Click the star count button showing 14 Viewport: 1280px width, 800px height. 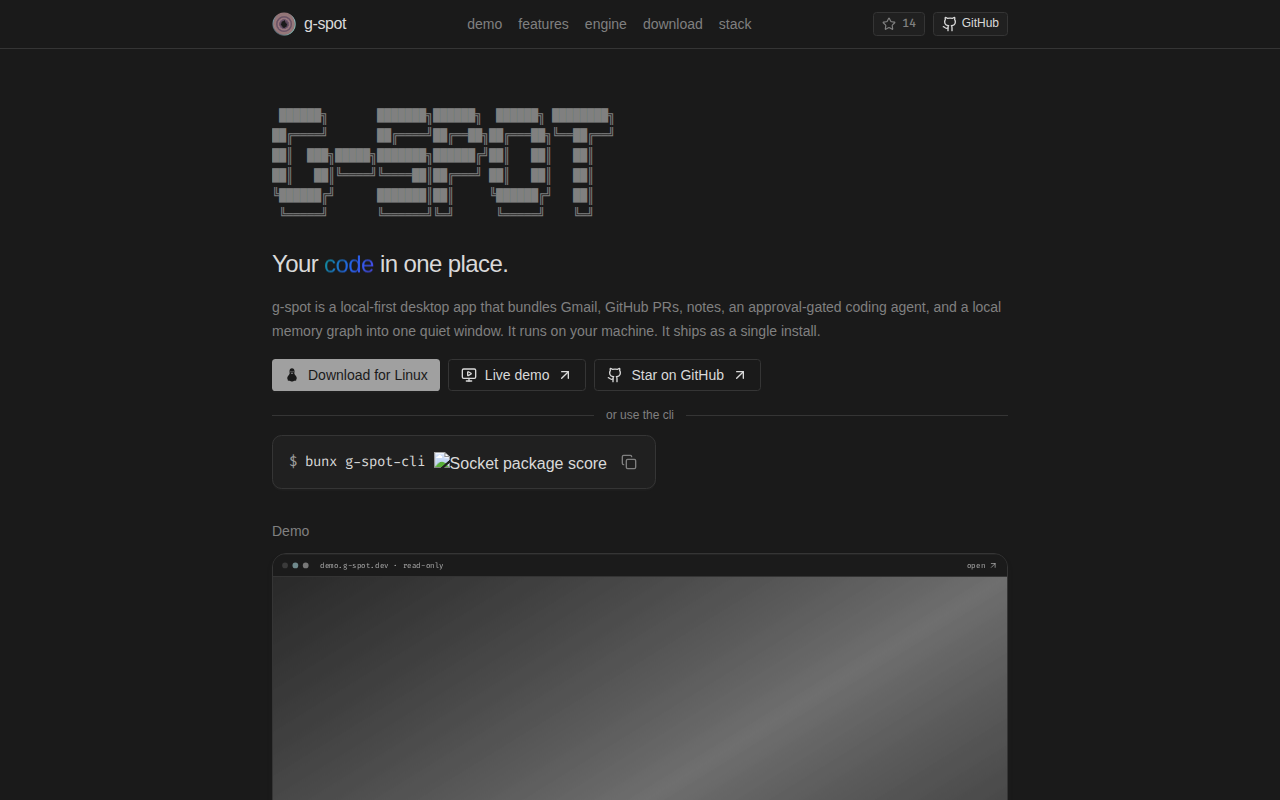(x=899, y=24)
